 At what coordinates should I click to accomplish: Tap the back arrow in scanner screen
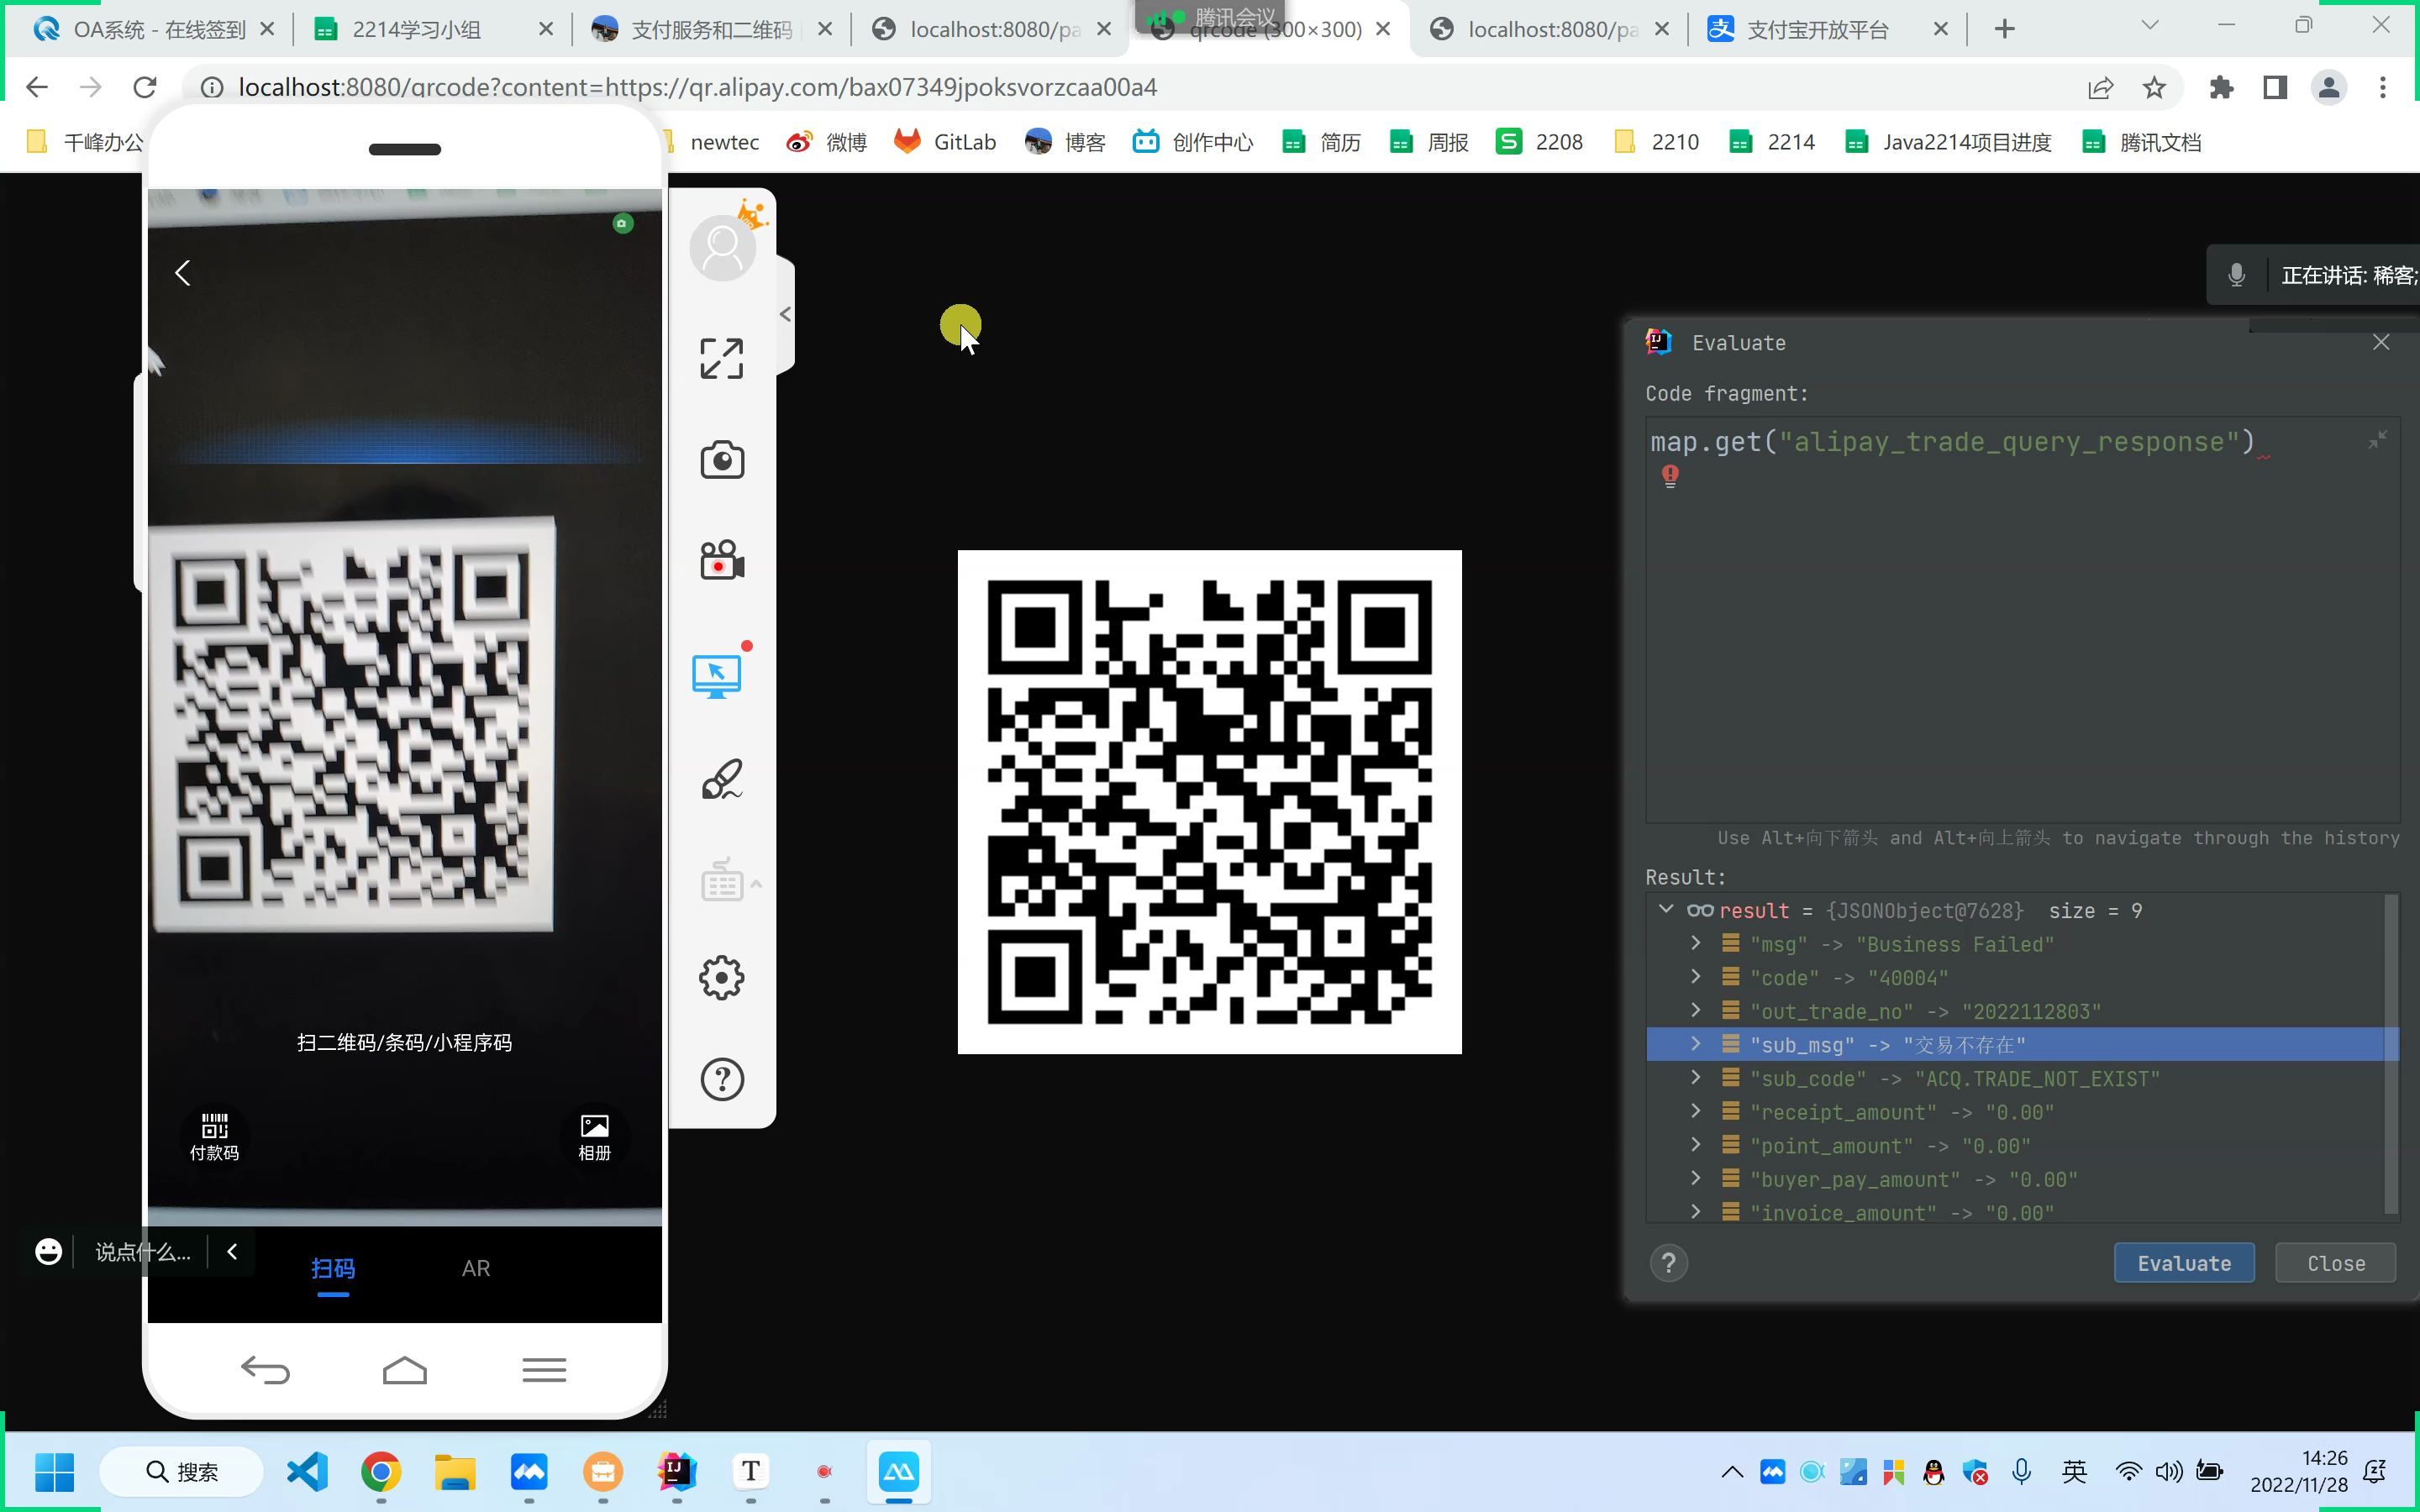182,273
